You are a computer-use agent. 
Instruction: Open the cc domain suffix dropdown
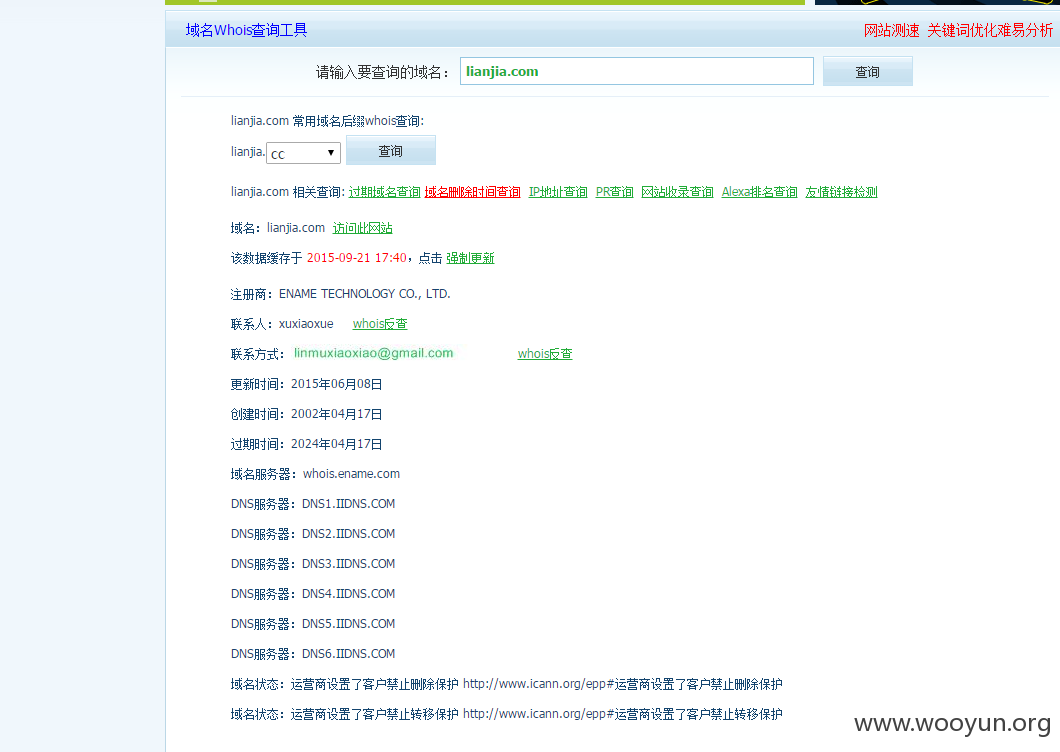[304, 153]
